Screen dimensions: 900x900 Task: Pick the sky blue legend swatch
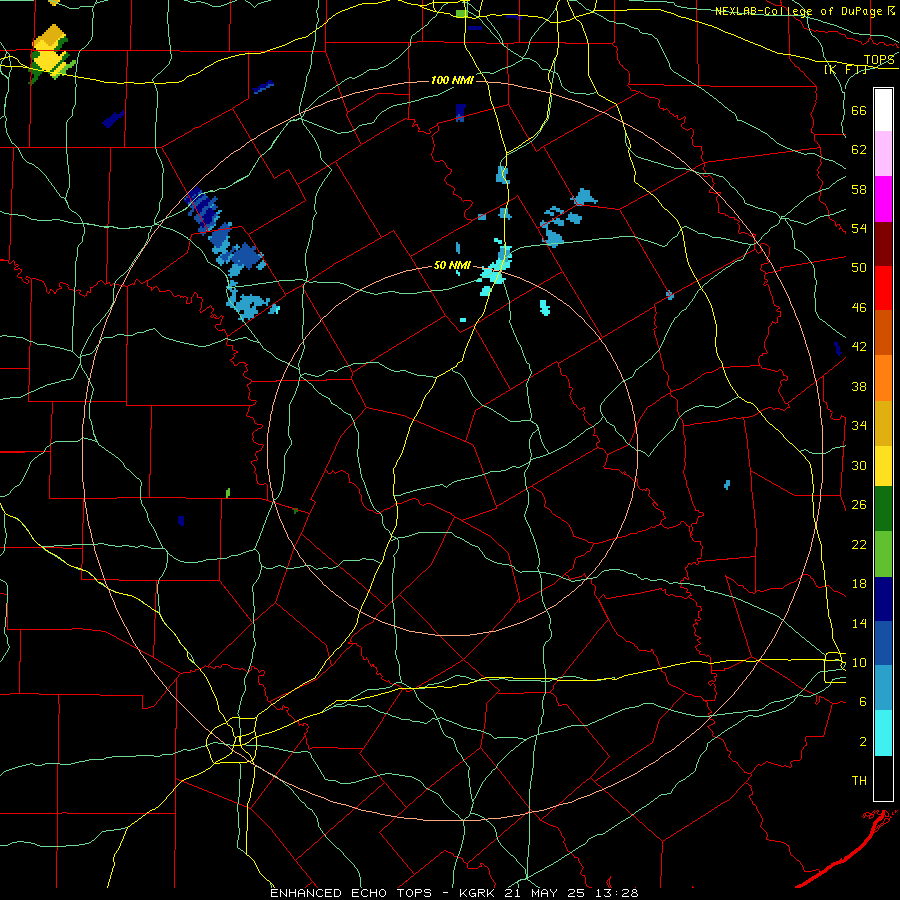coord(883,687)
